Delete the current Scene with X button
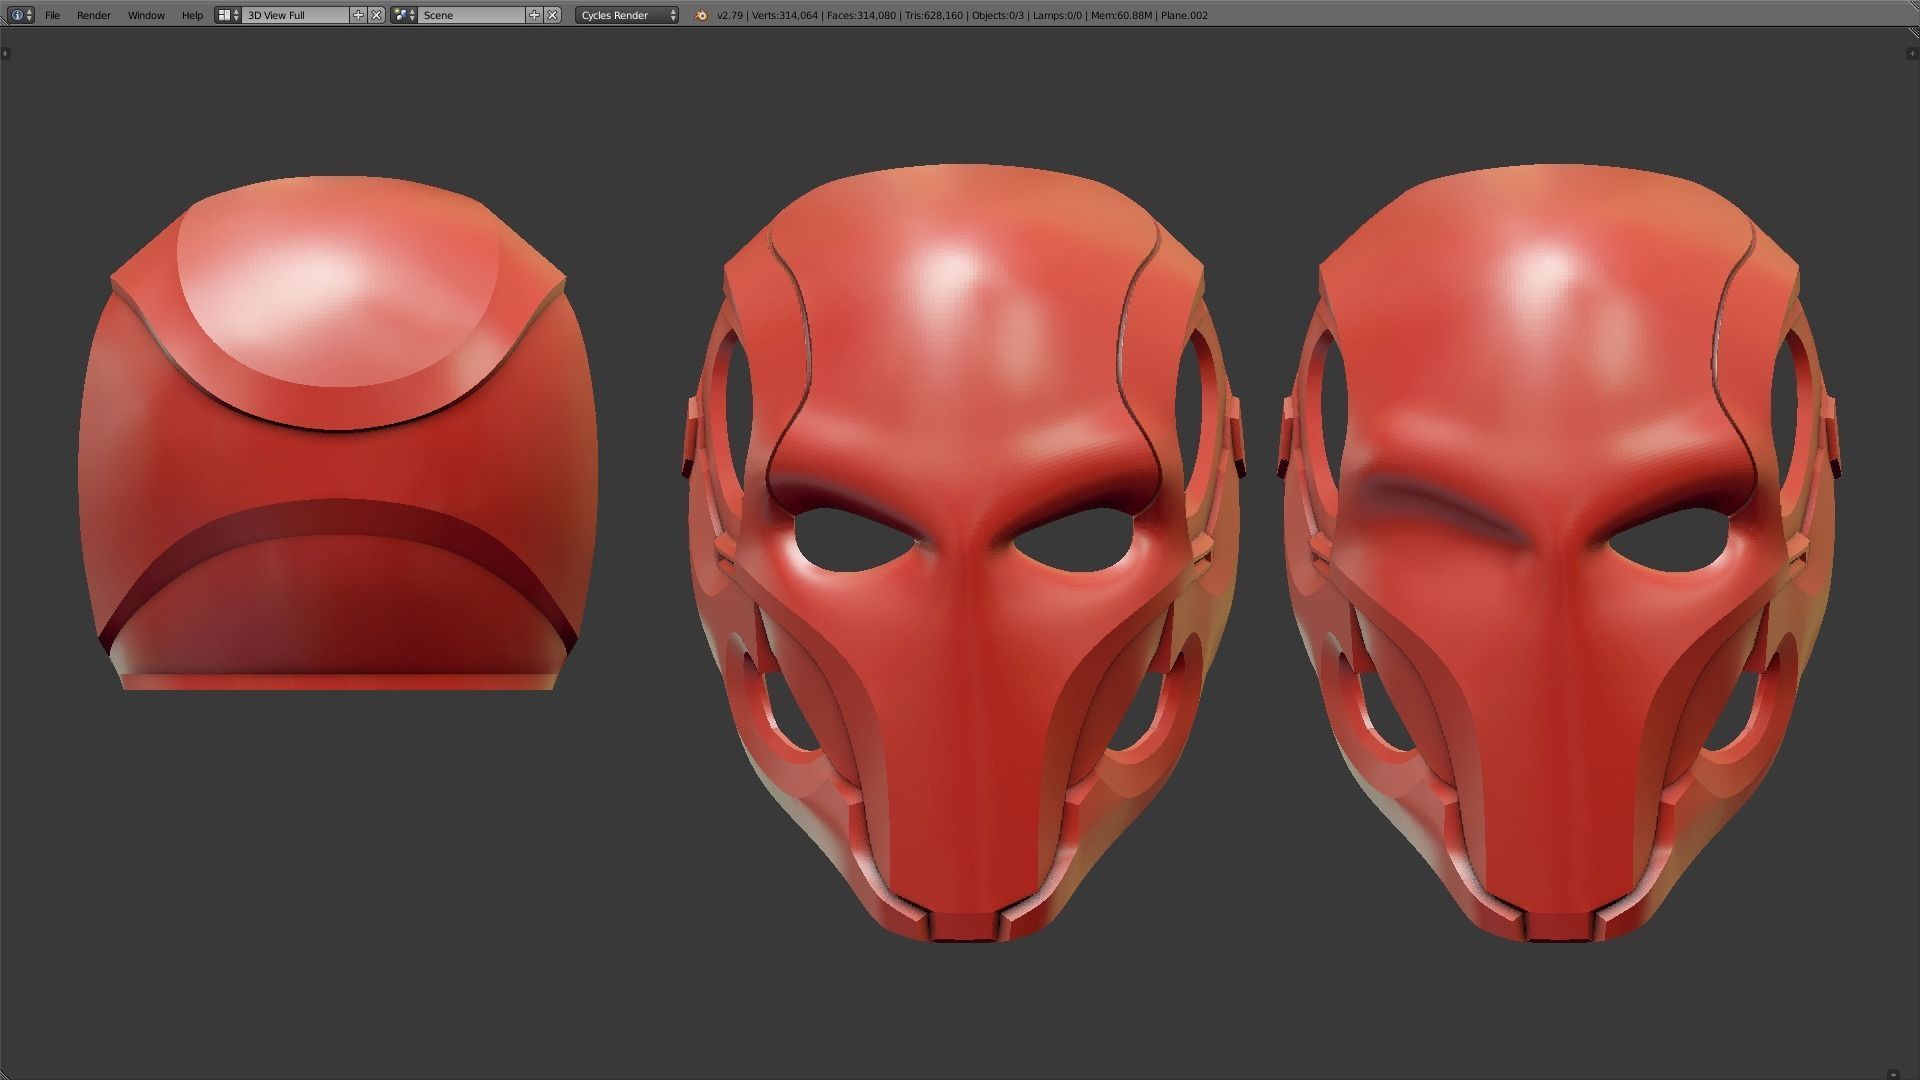1920x1080 pixels. [x=553, y=15]
